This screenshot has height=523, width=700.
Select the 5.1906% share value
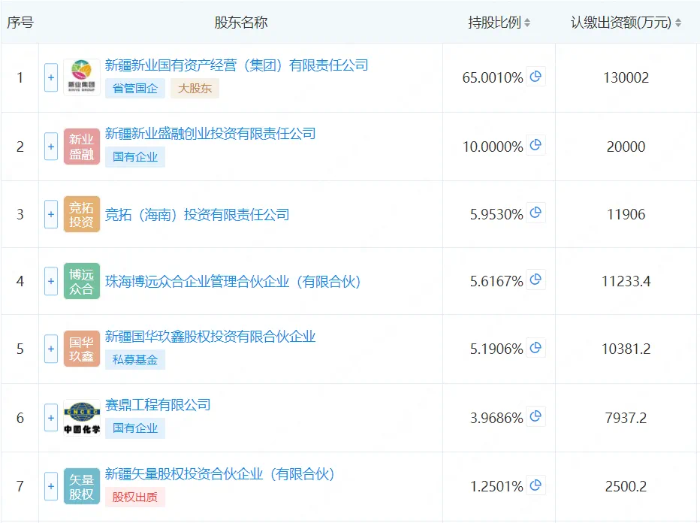point(496,349)
